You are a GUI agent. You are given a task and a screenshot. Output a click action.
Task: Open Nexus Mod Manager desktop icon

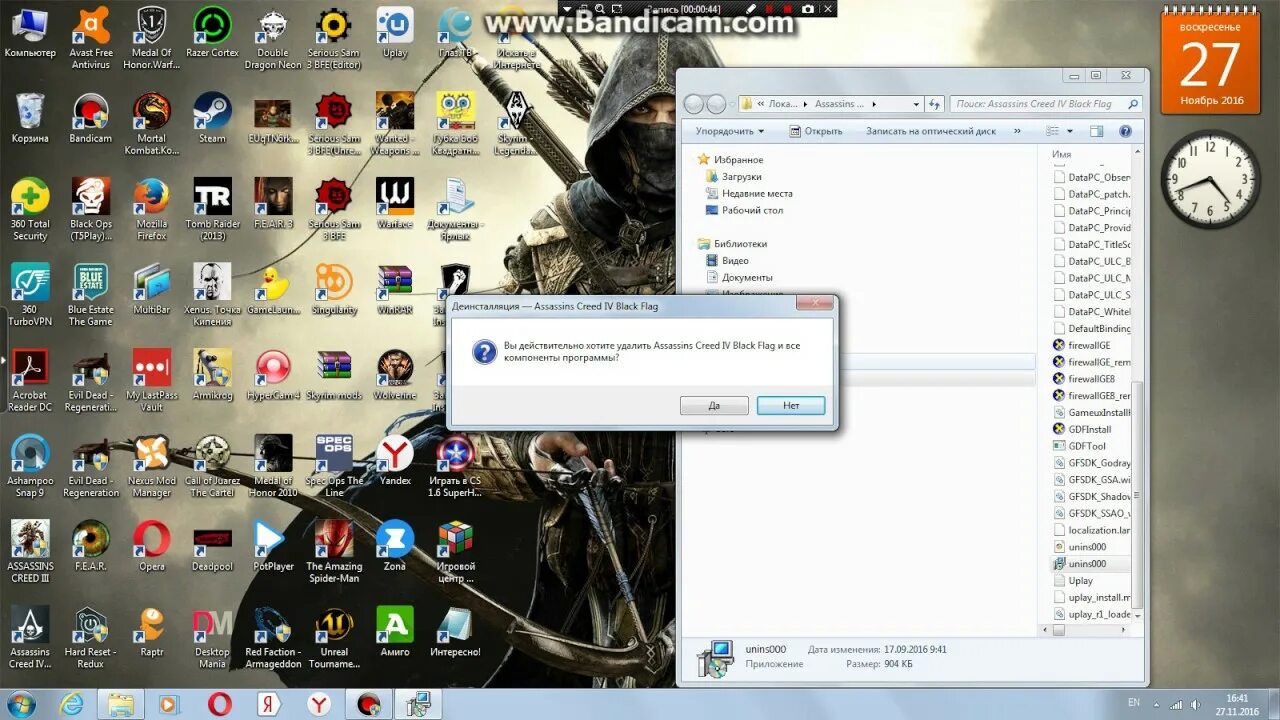tap(152, 466)
